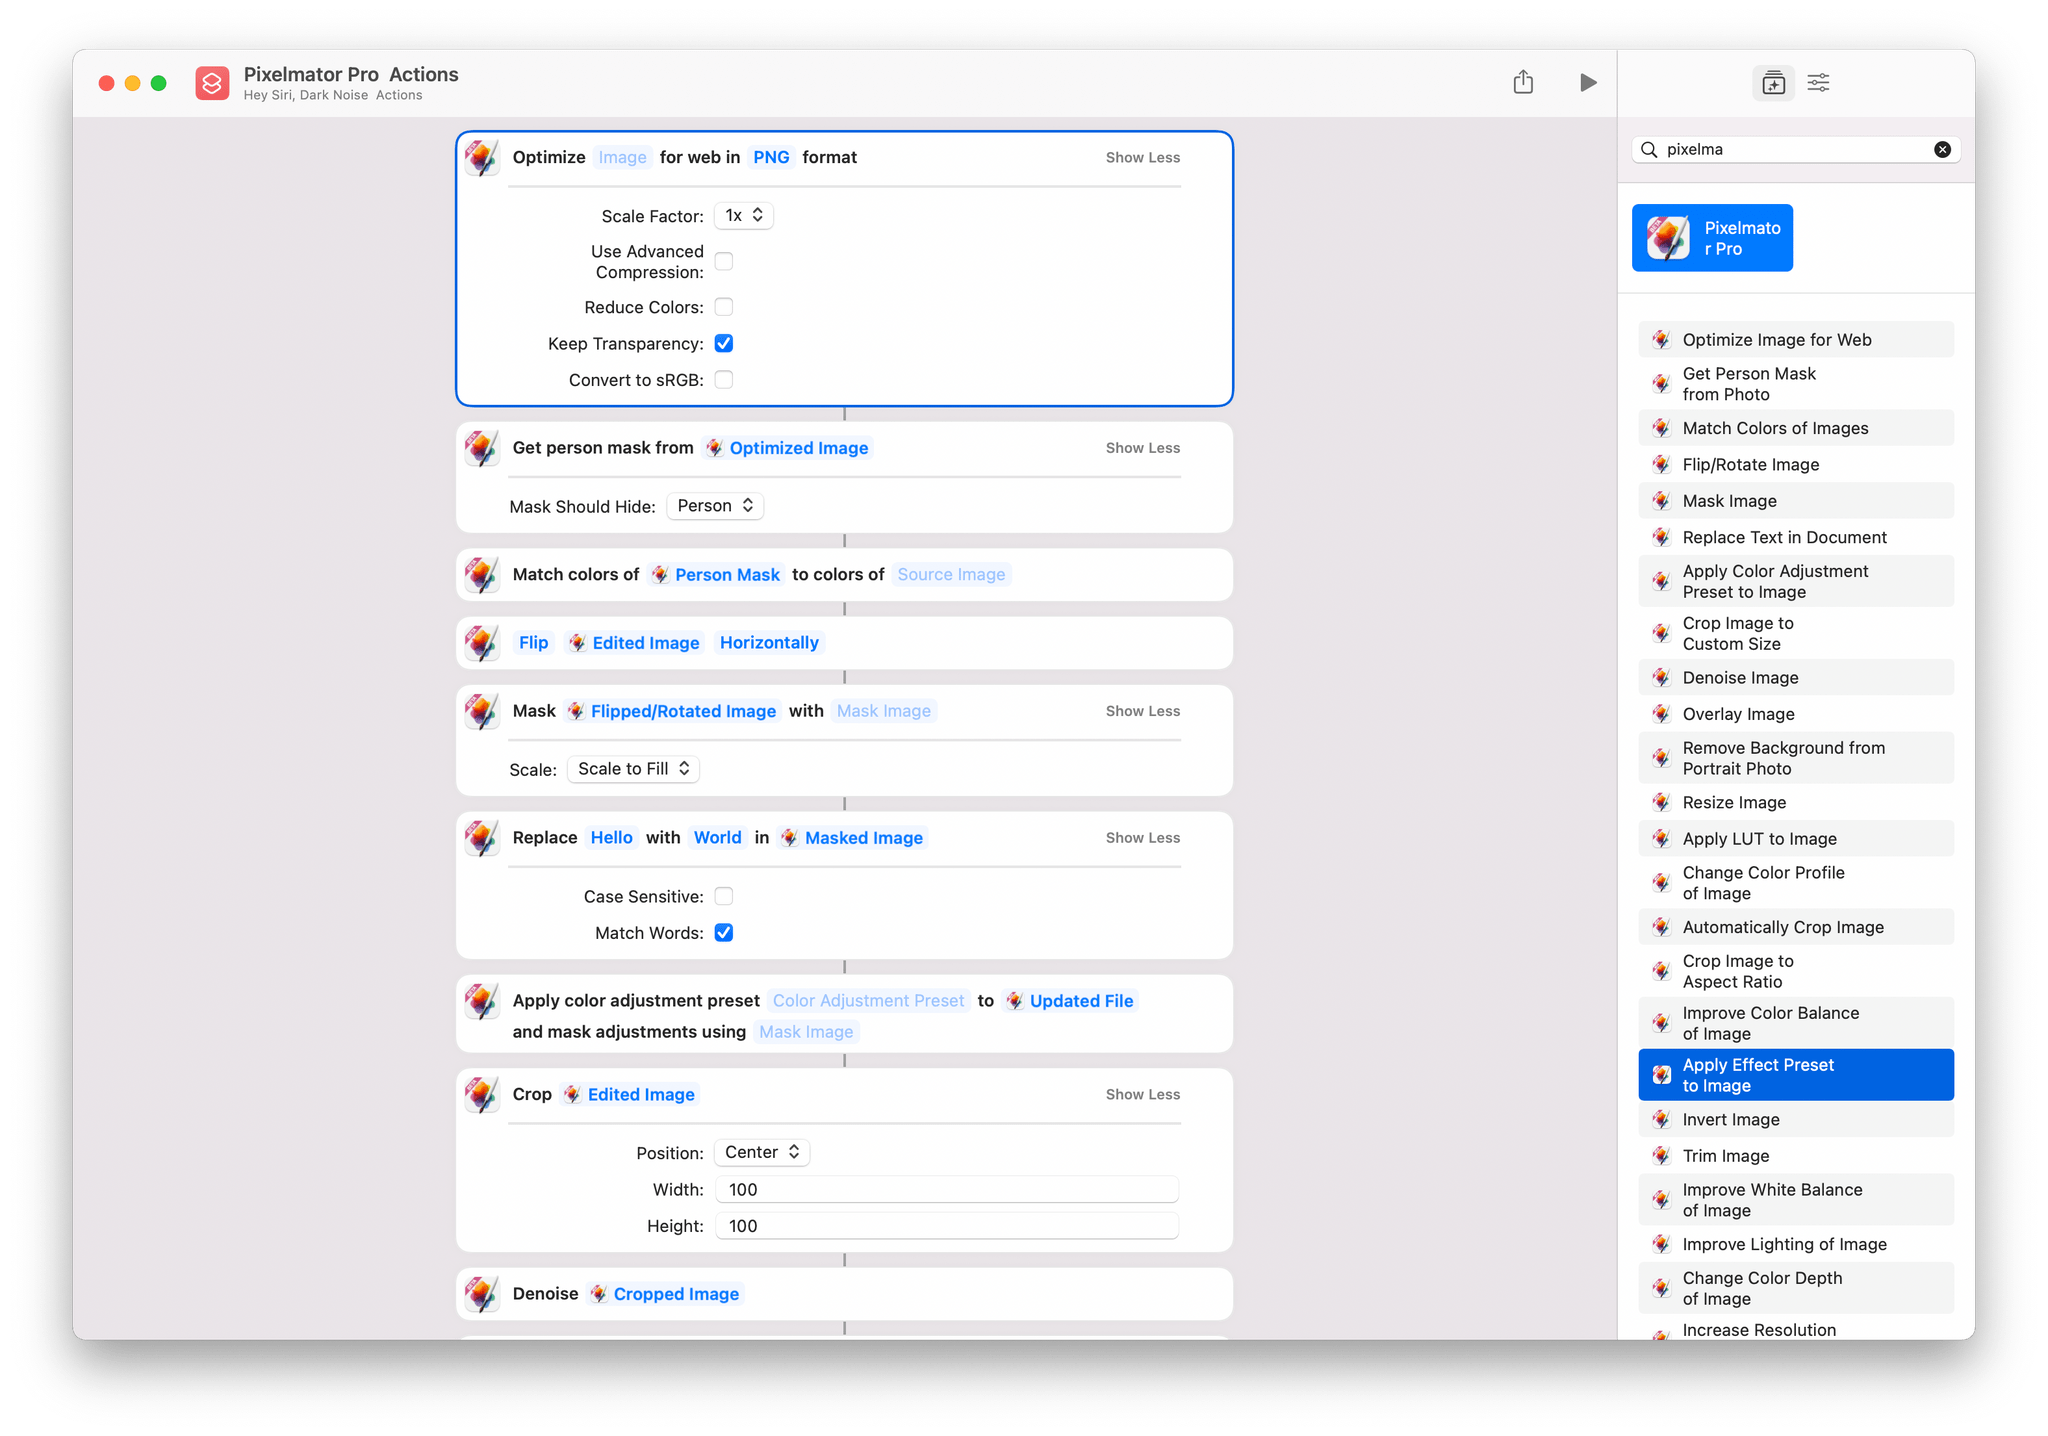The width and height of the screenshot is (2048, 1436).
Task: Click the Pixelmator icon of Get person mask action
Action: pyautogui.click(x=482, y=448)
